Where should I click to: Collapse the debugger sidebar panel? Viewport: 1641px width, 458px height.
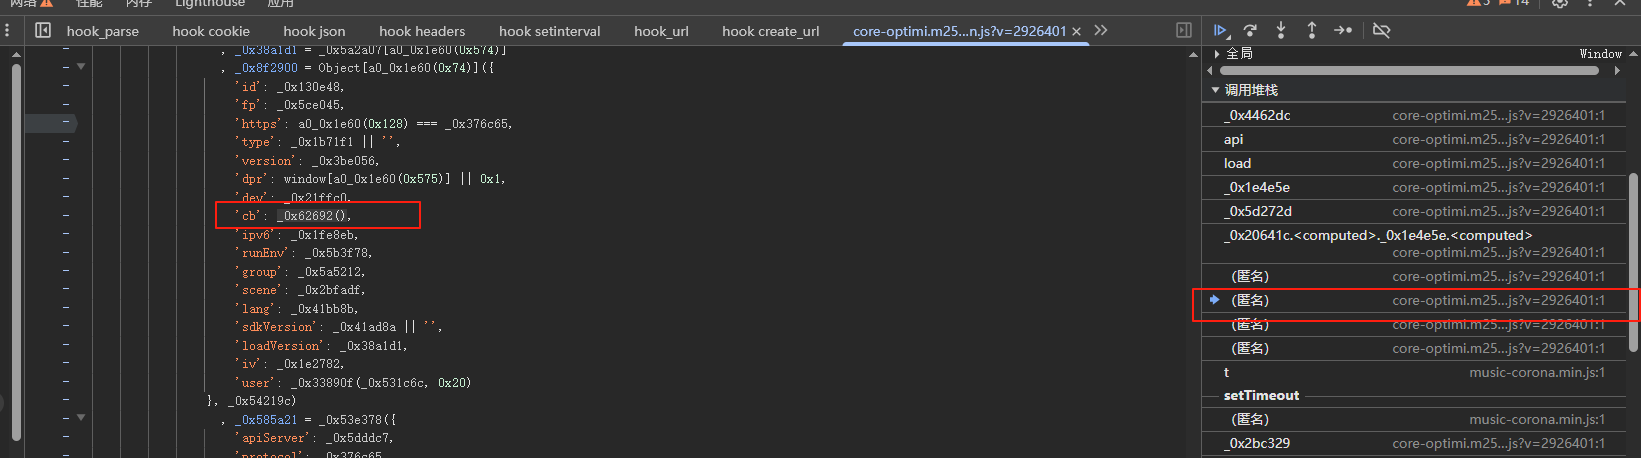point(1184,31)
